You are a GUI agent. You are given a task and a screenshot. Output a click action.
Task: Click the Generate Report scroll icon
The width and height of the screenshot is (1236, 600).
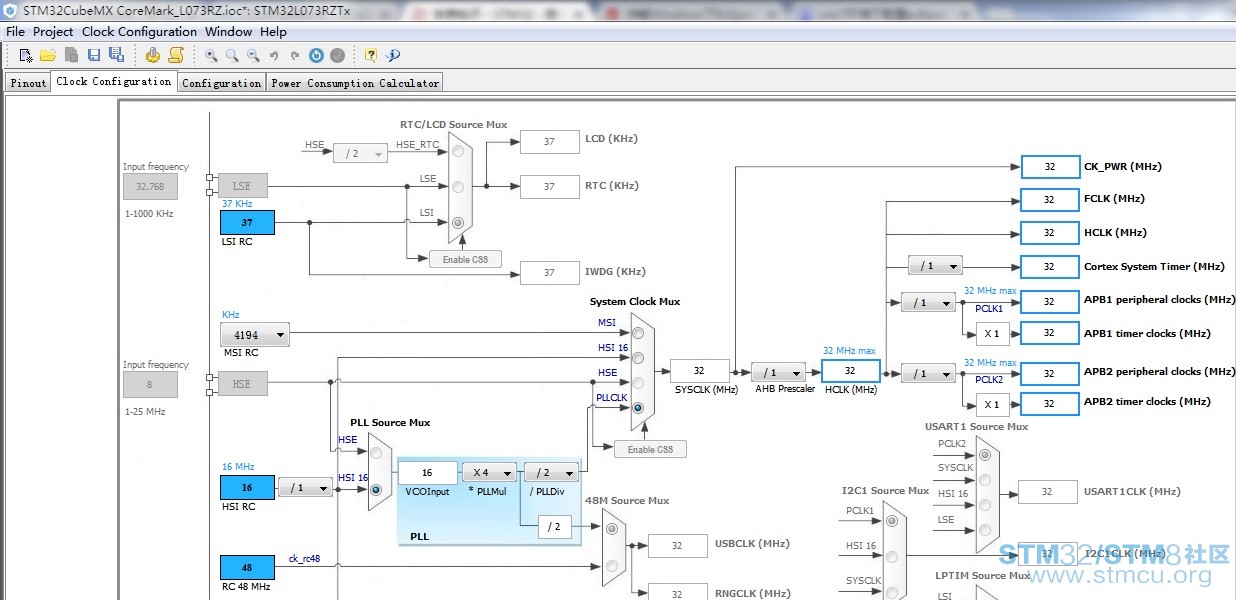click(176, 55)
